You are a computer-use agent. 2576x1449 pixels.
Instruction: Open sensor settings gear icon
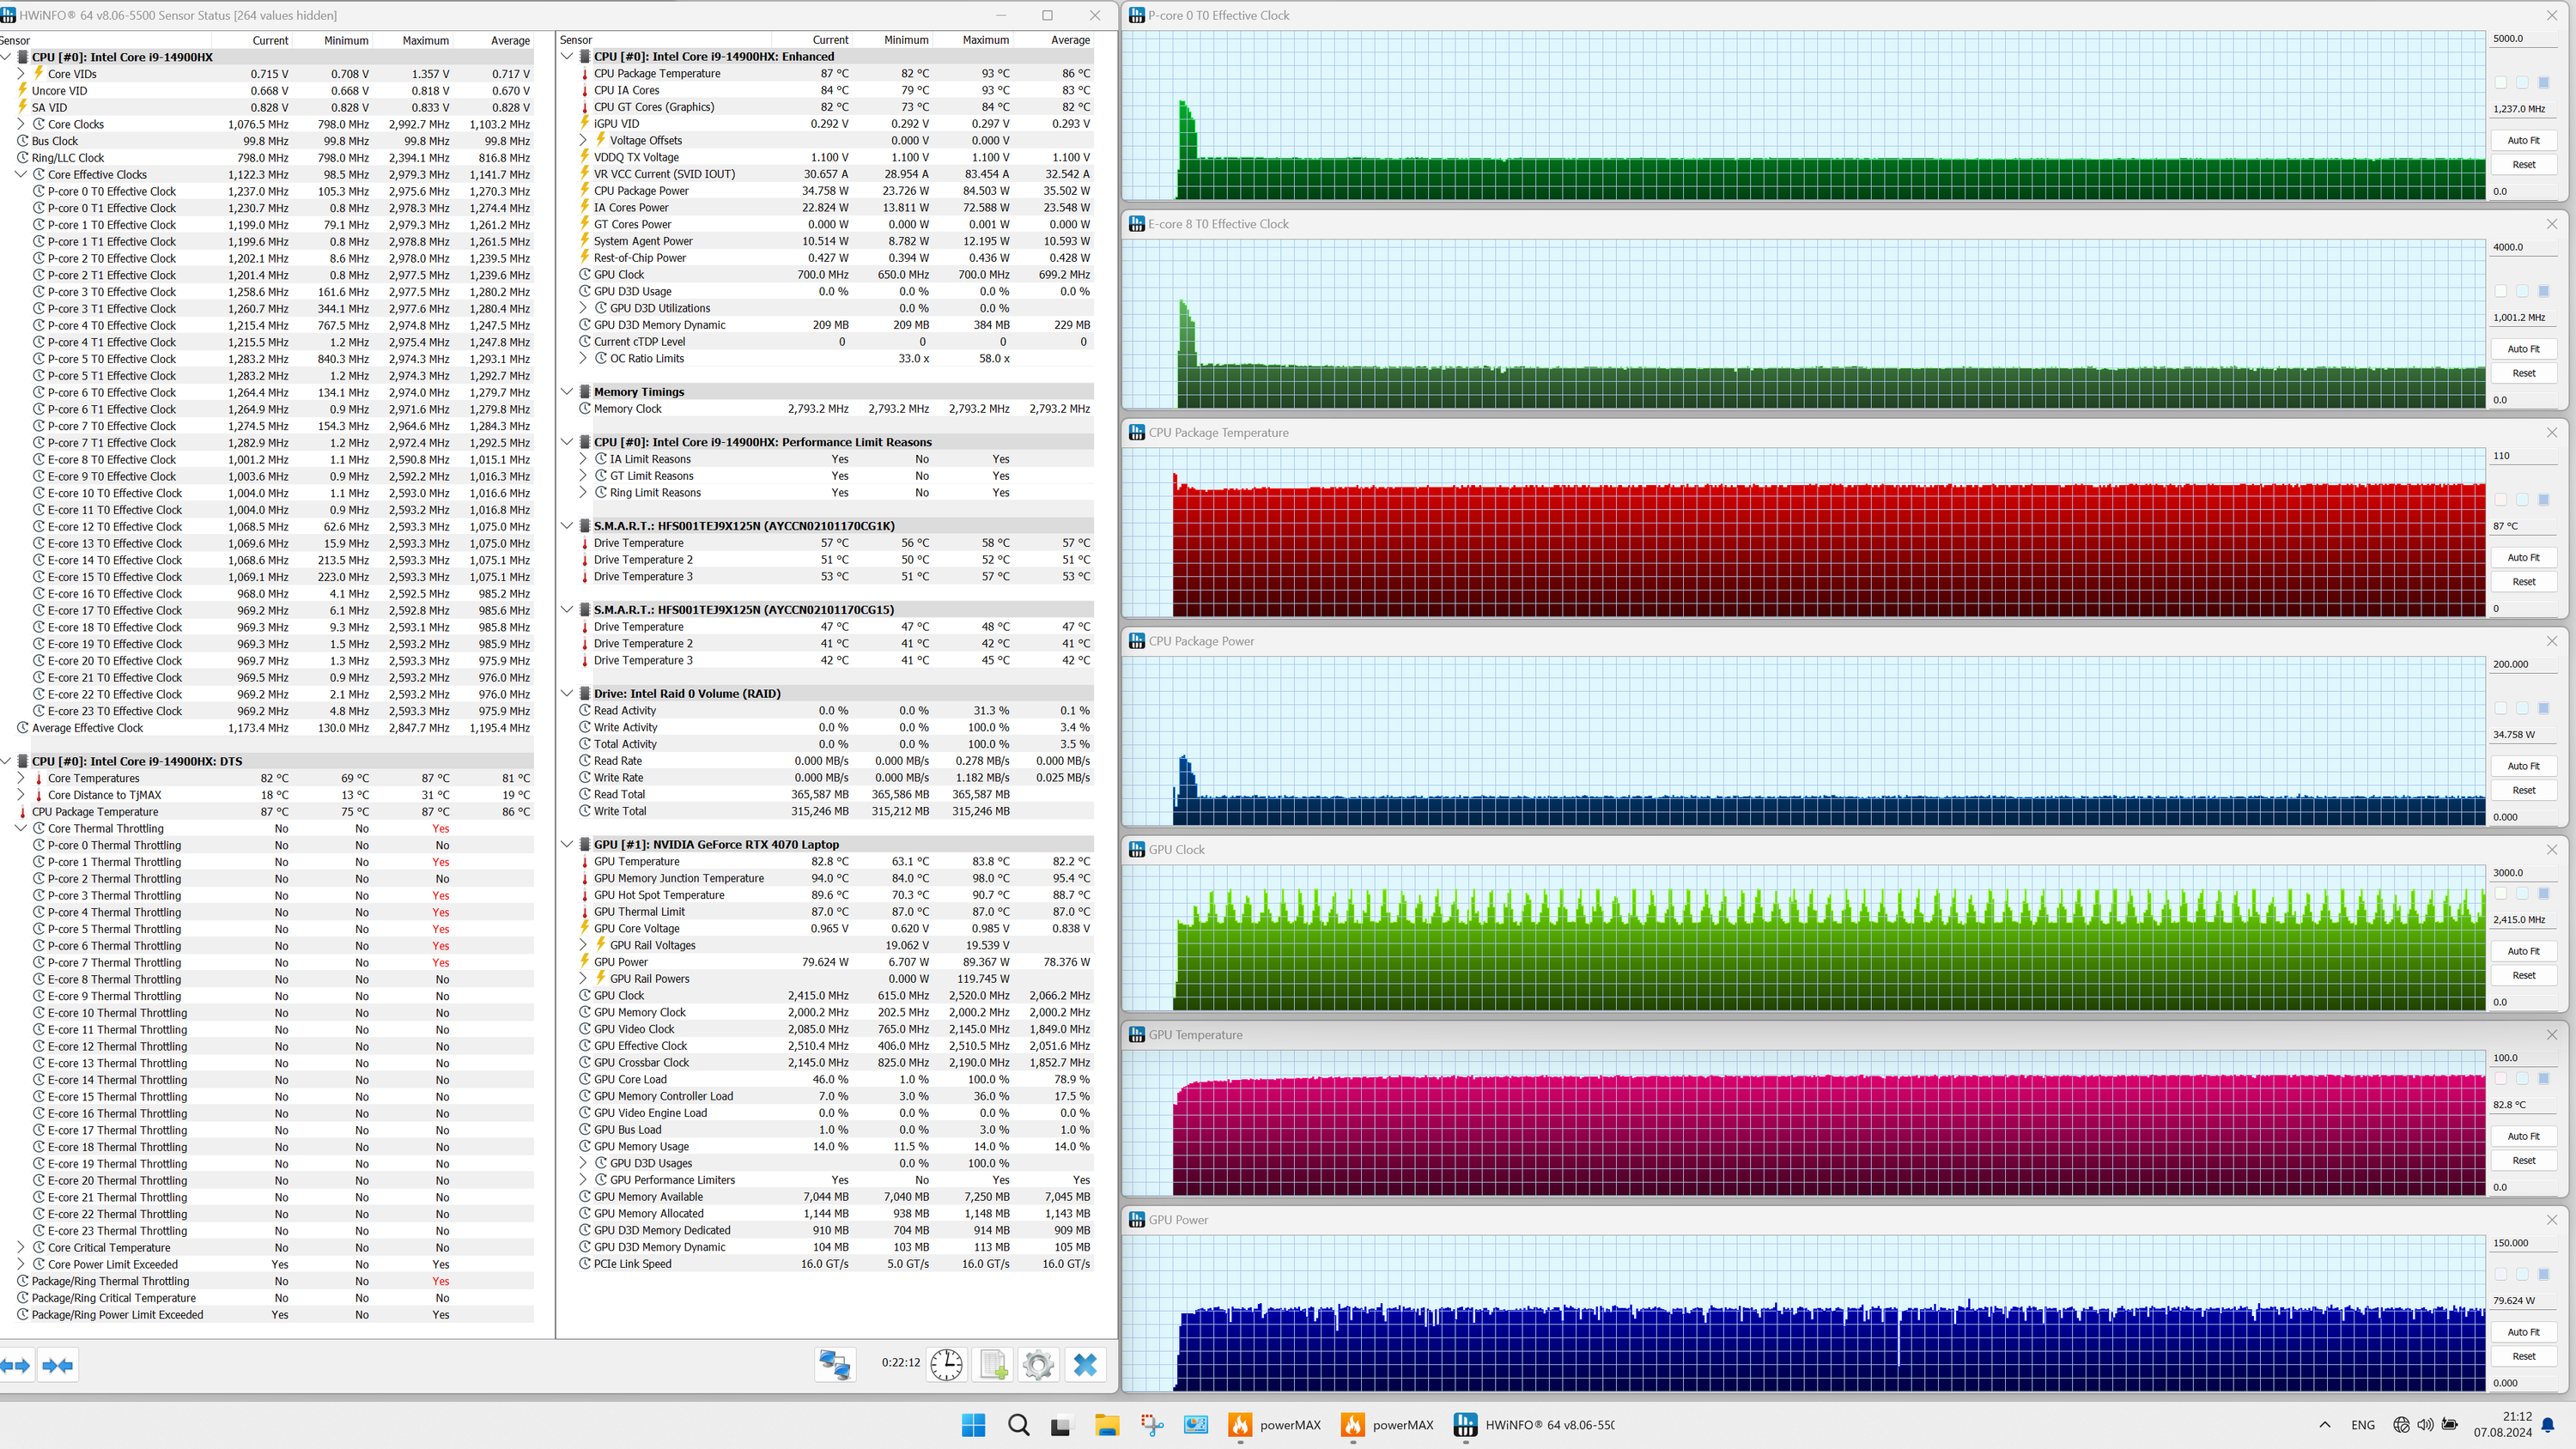(x=1038, y=1364)
